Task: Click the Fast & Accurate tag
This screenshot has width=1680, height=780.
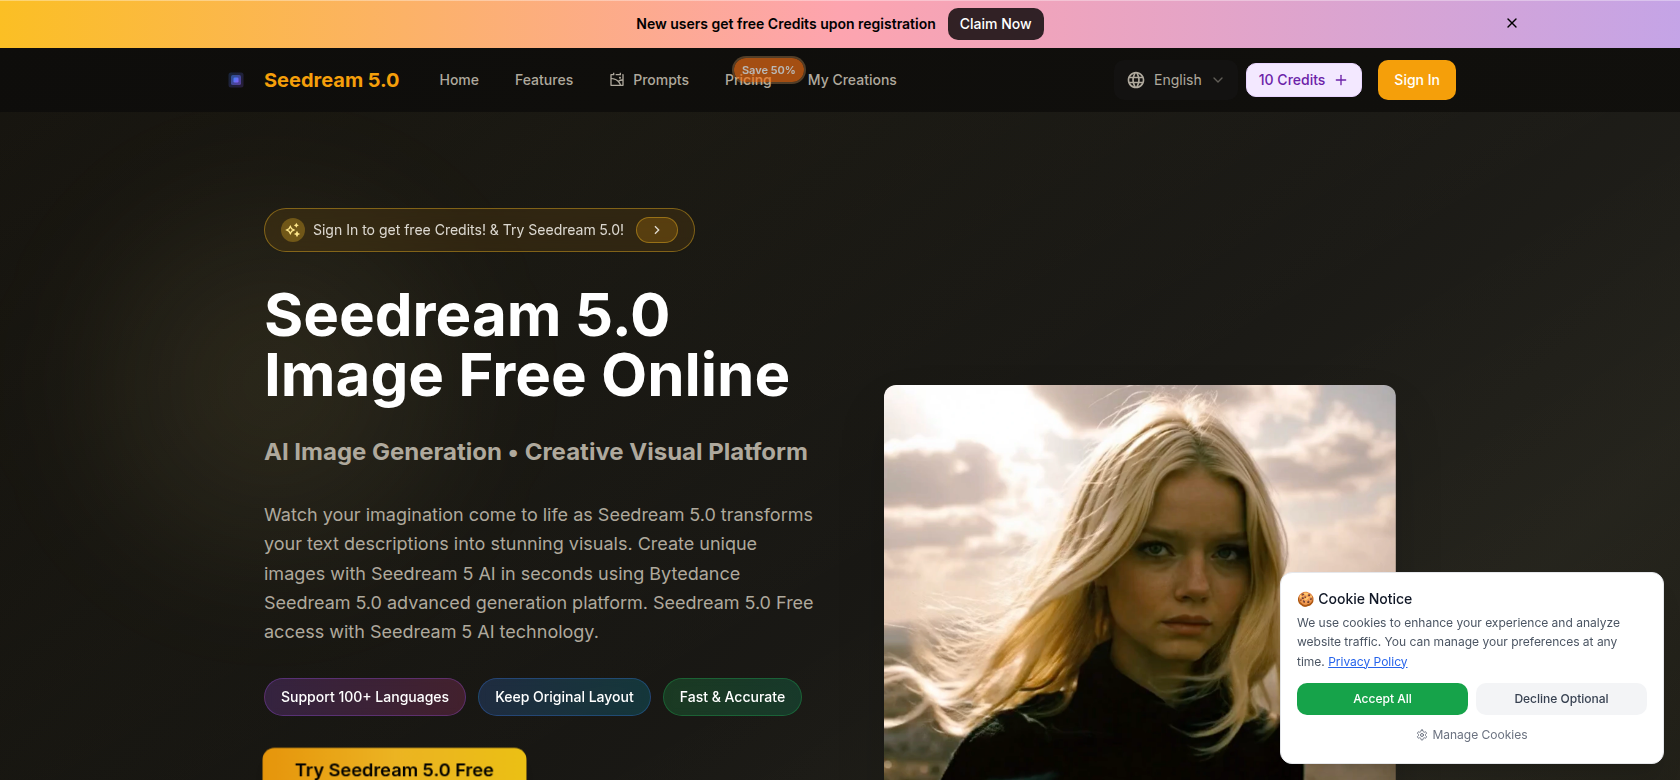Action: coord(732,697)
